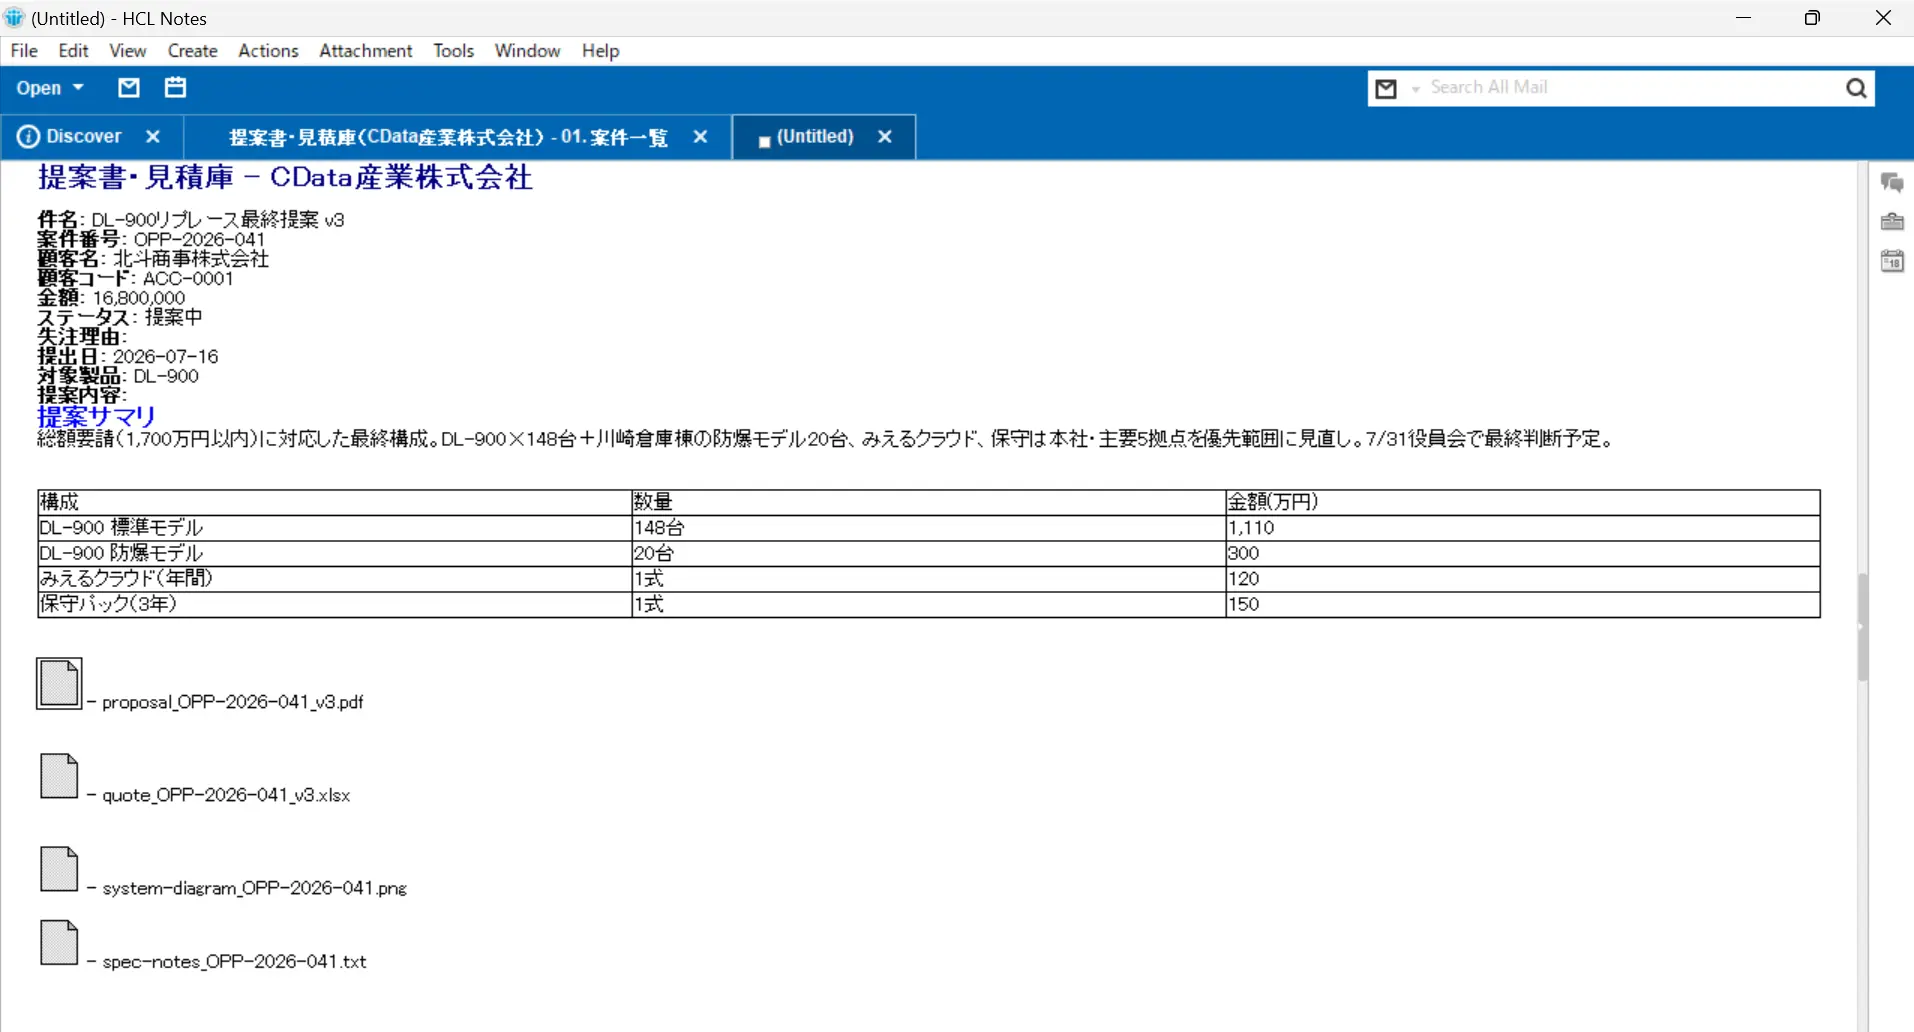
Task: Click the vertical scrollbar thumb
Action: 1862,627
